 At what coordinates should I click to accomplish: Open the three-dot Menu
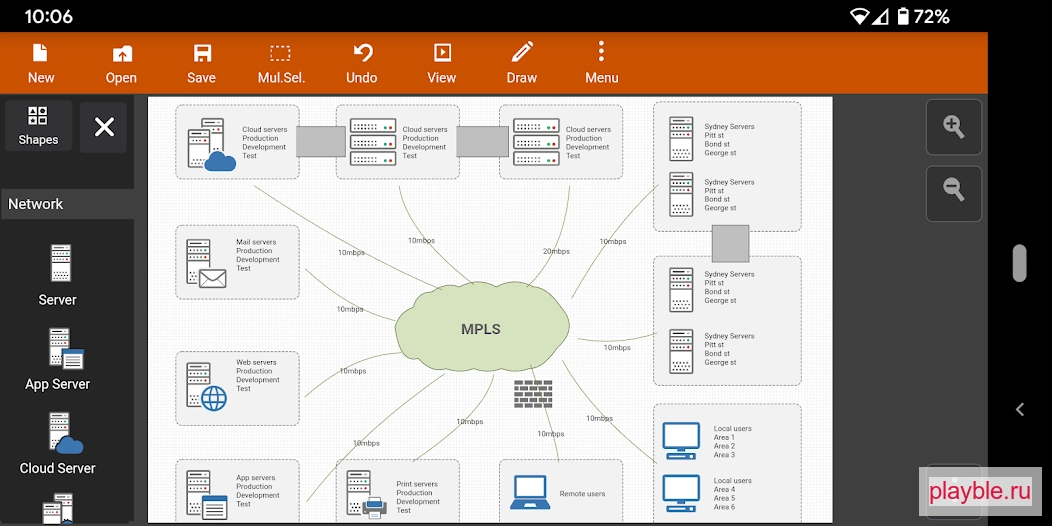click(601, 64)
